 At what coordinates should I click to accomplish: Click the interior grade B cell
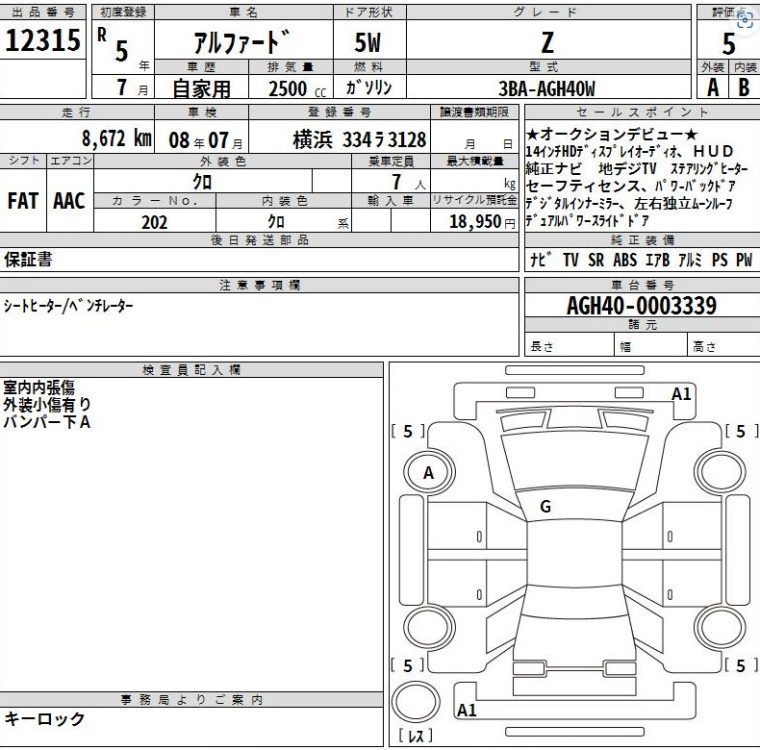[x=743, y=87]
